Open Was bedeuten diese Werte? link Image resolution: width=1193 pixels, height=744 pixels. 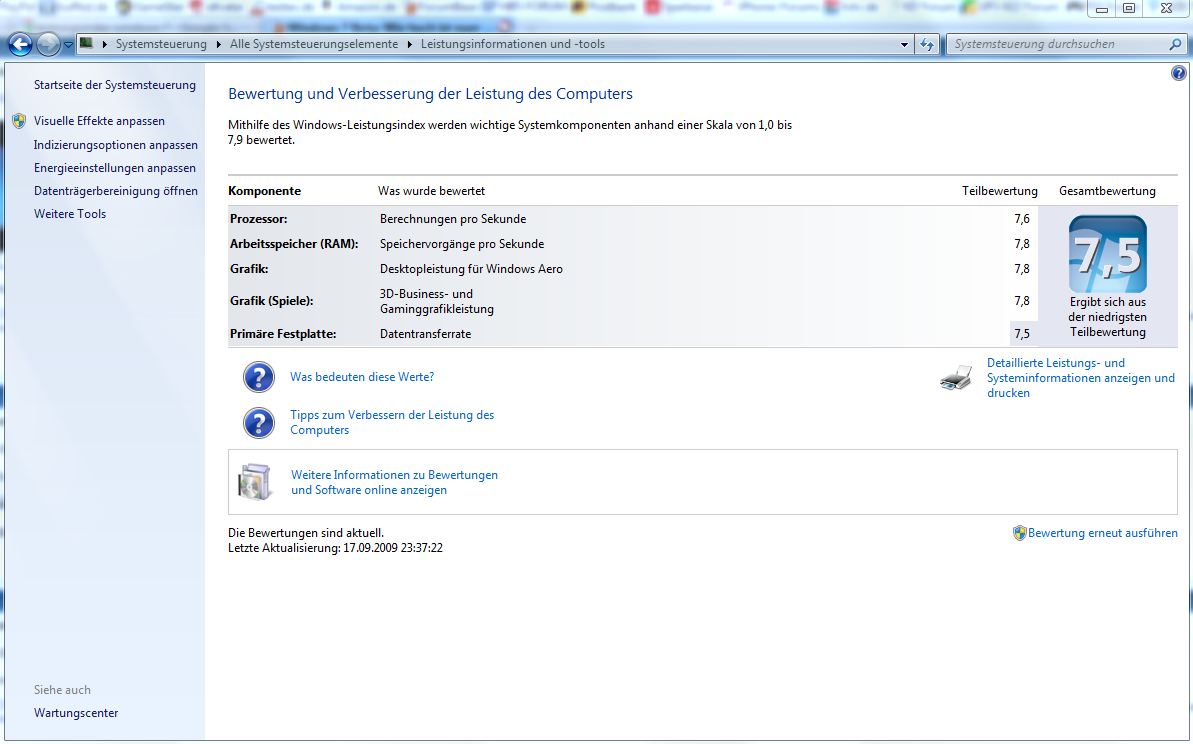pyautogui.click(x=362, y=377)
